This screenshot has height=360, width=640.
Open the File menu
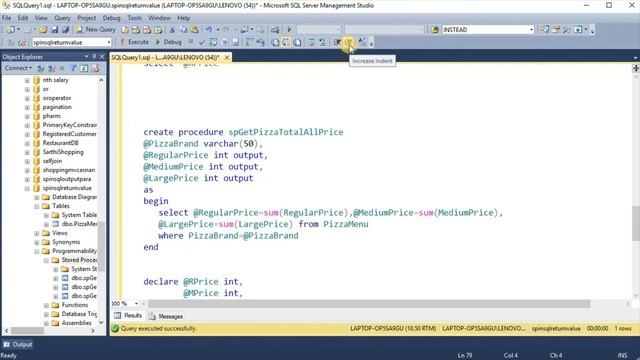pos(7,18)
